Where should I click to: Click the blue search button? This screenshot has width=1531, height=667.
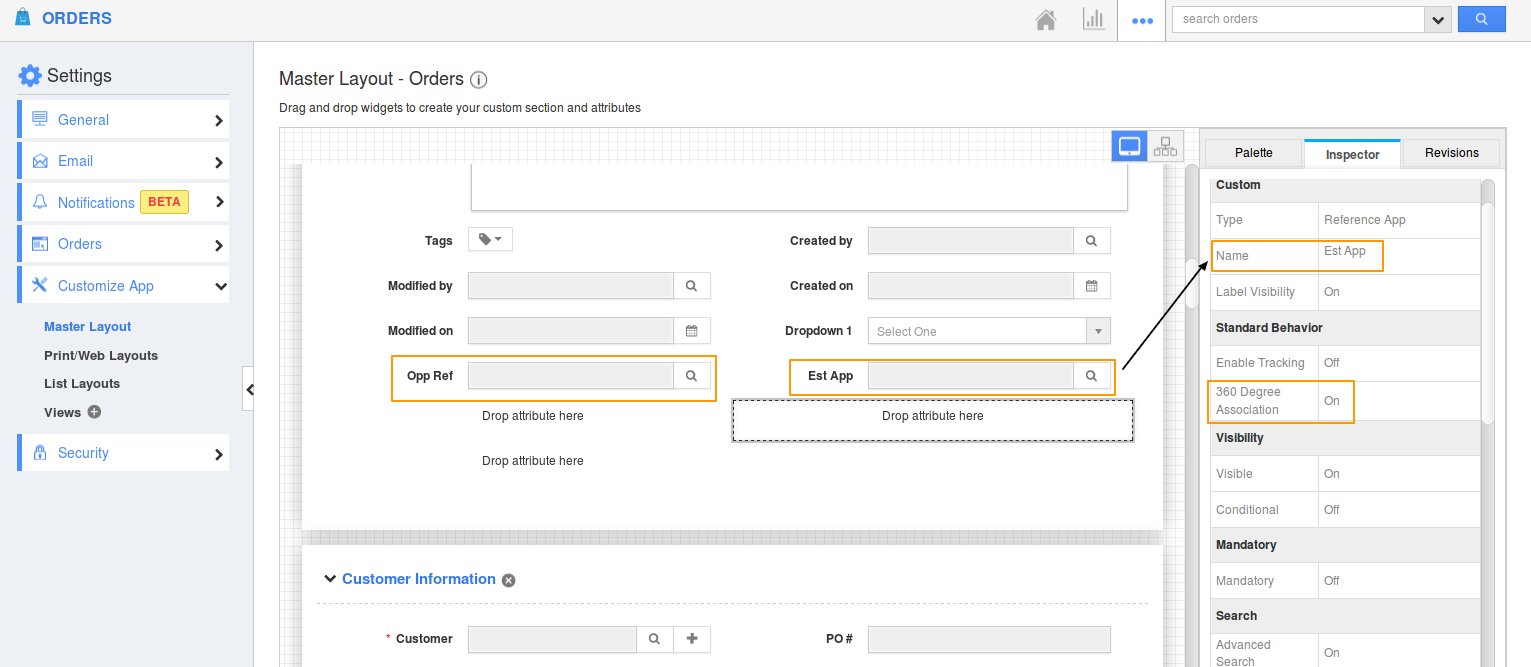coord(1481,19)
